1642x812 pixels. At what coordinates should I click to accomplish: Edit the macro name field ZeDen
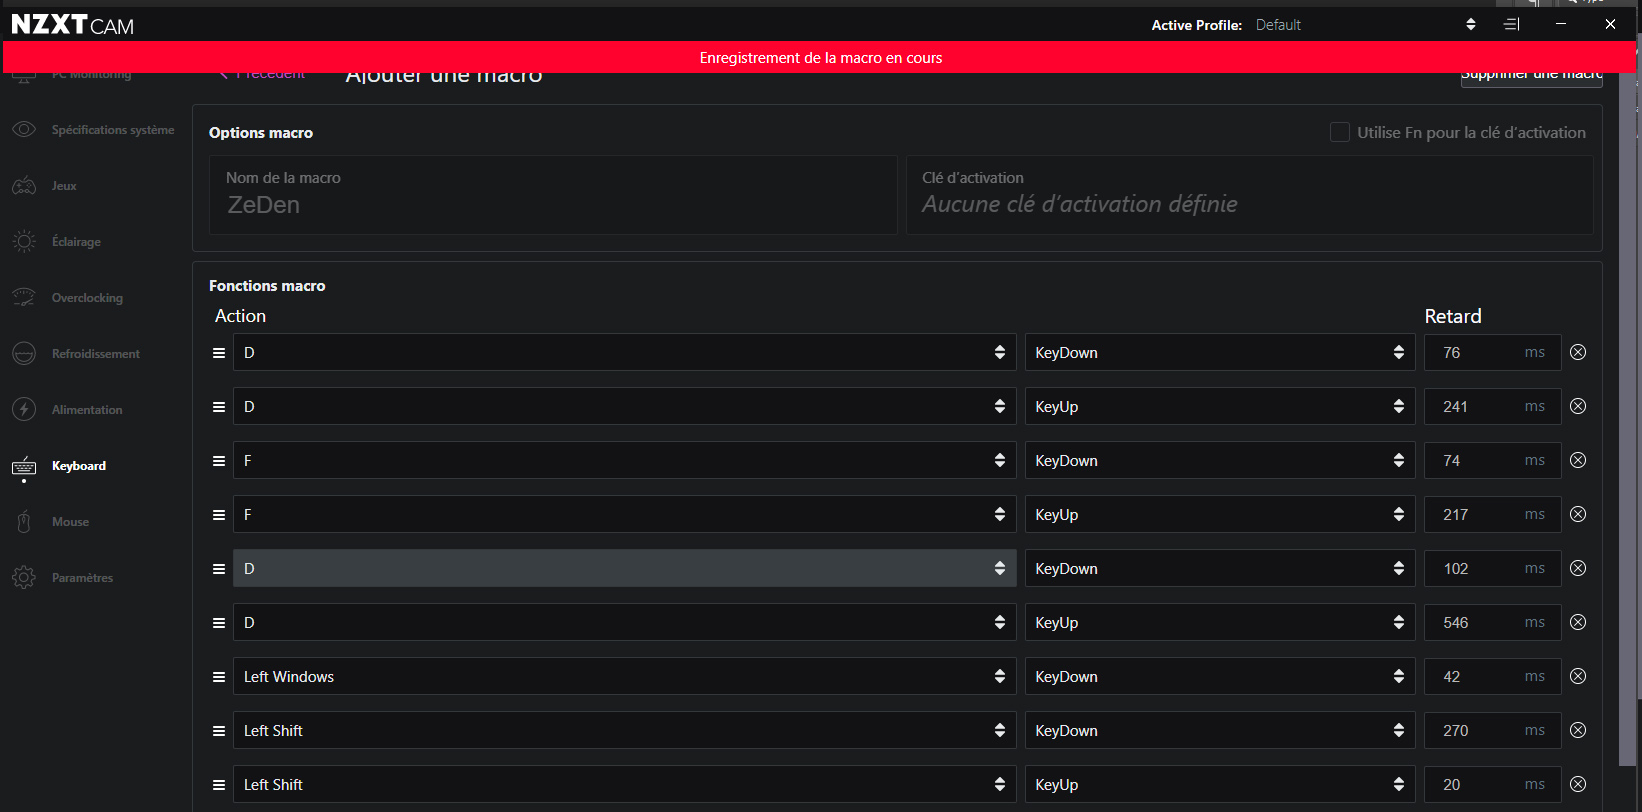click(x=552, y=204)
